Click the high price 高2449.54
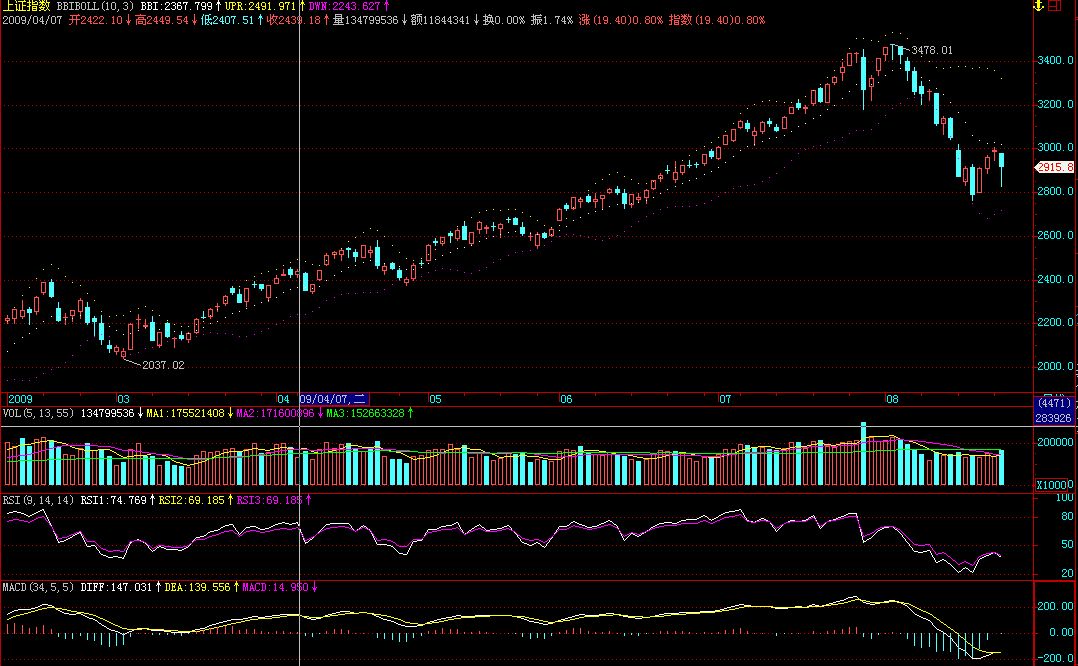1078x666 pixels. pos(162,21)
